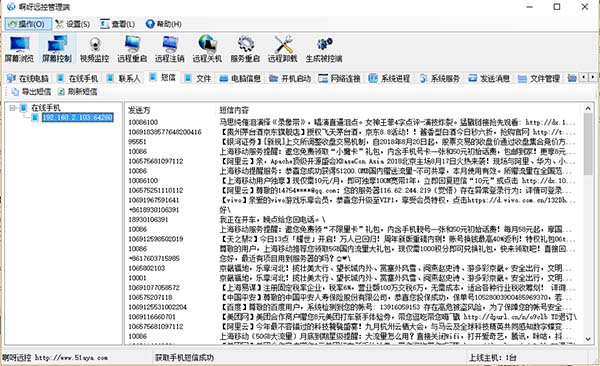The image size is (600, 366).
Task: Click the vertical scrollbar thumb
Action: pos(588,144)
